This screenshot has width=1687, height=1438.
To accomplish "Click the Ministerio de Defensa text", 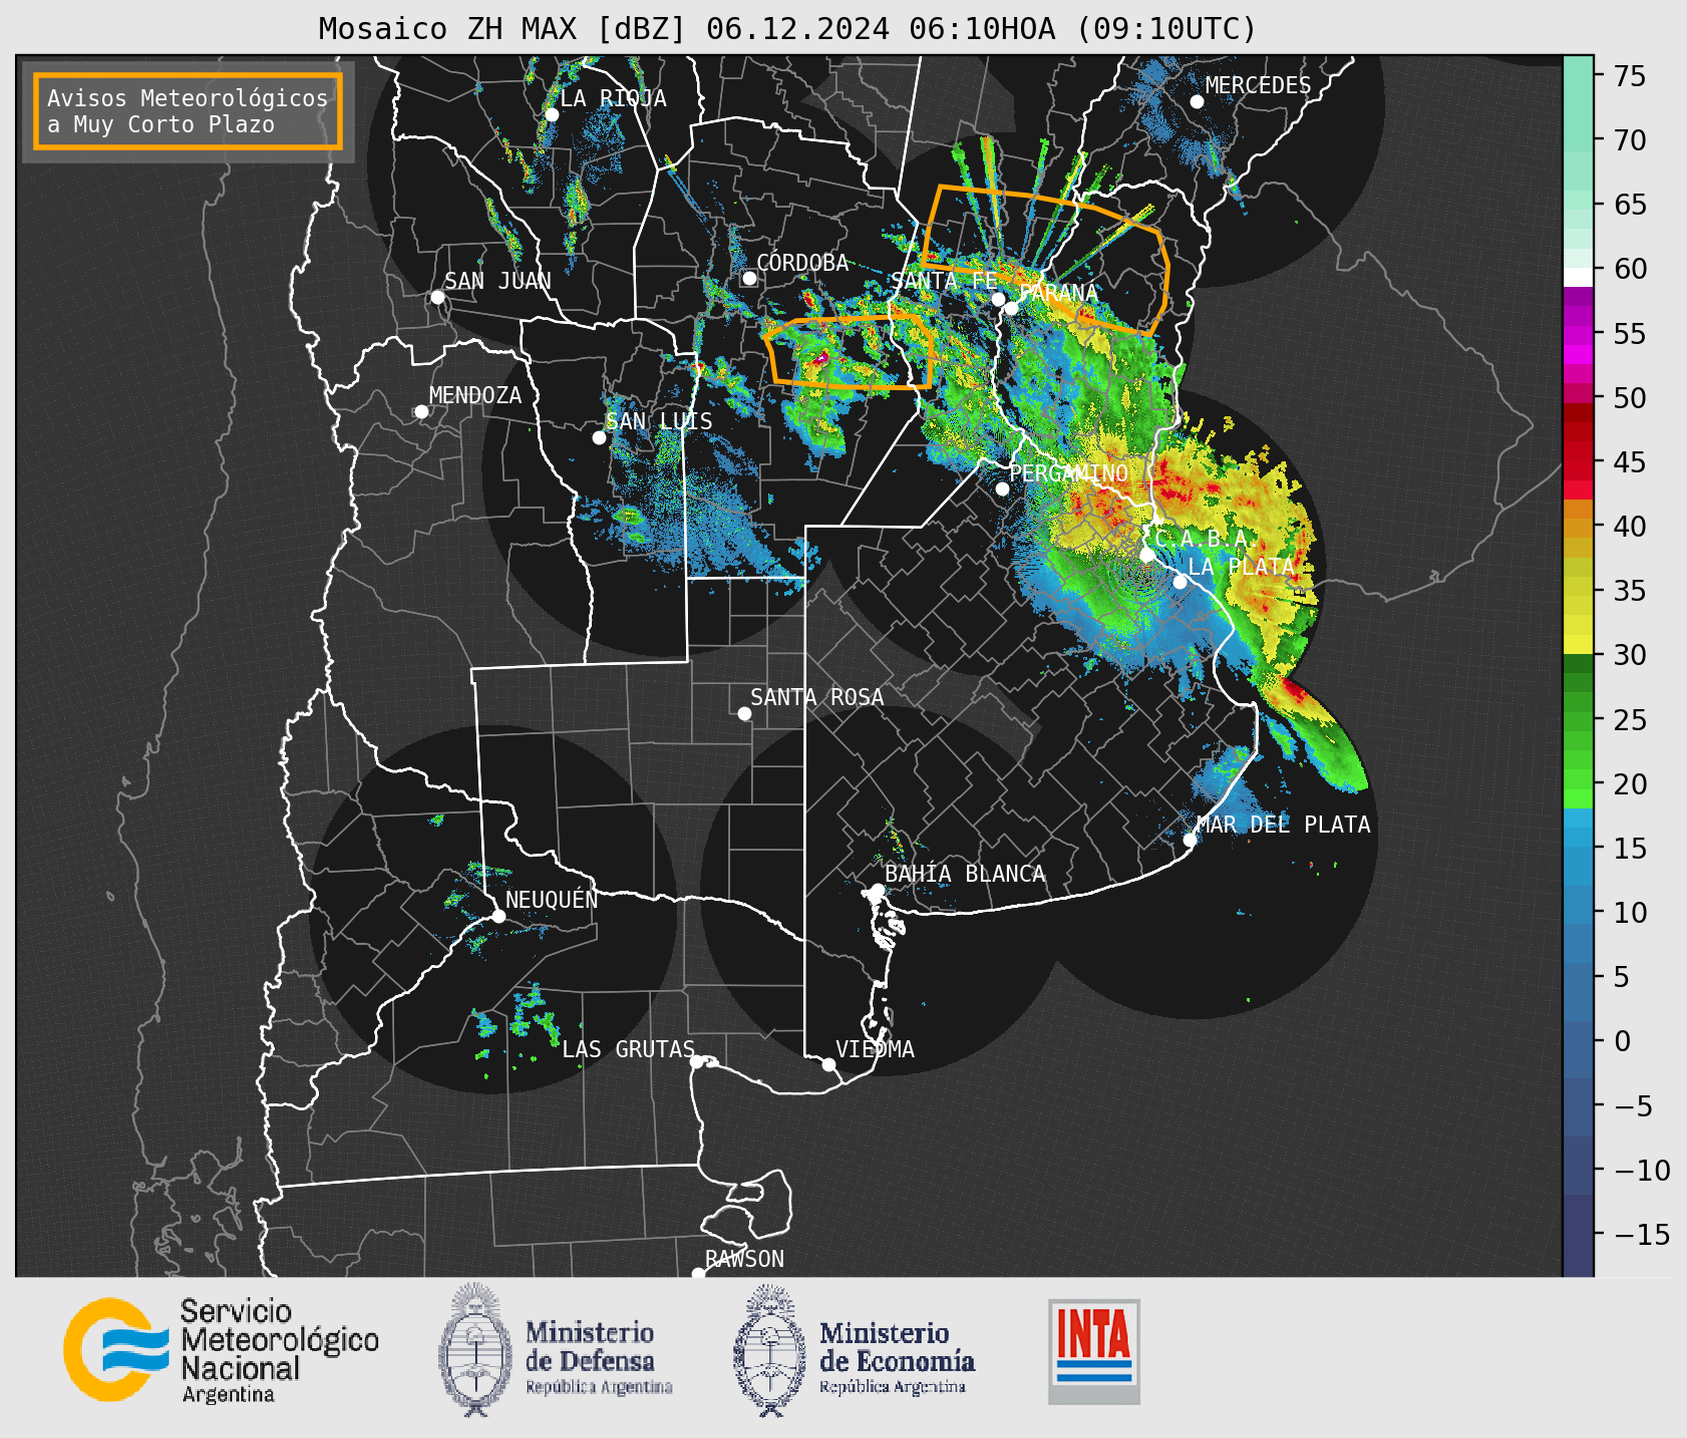I will (x=598, y=1356).
